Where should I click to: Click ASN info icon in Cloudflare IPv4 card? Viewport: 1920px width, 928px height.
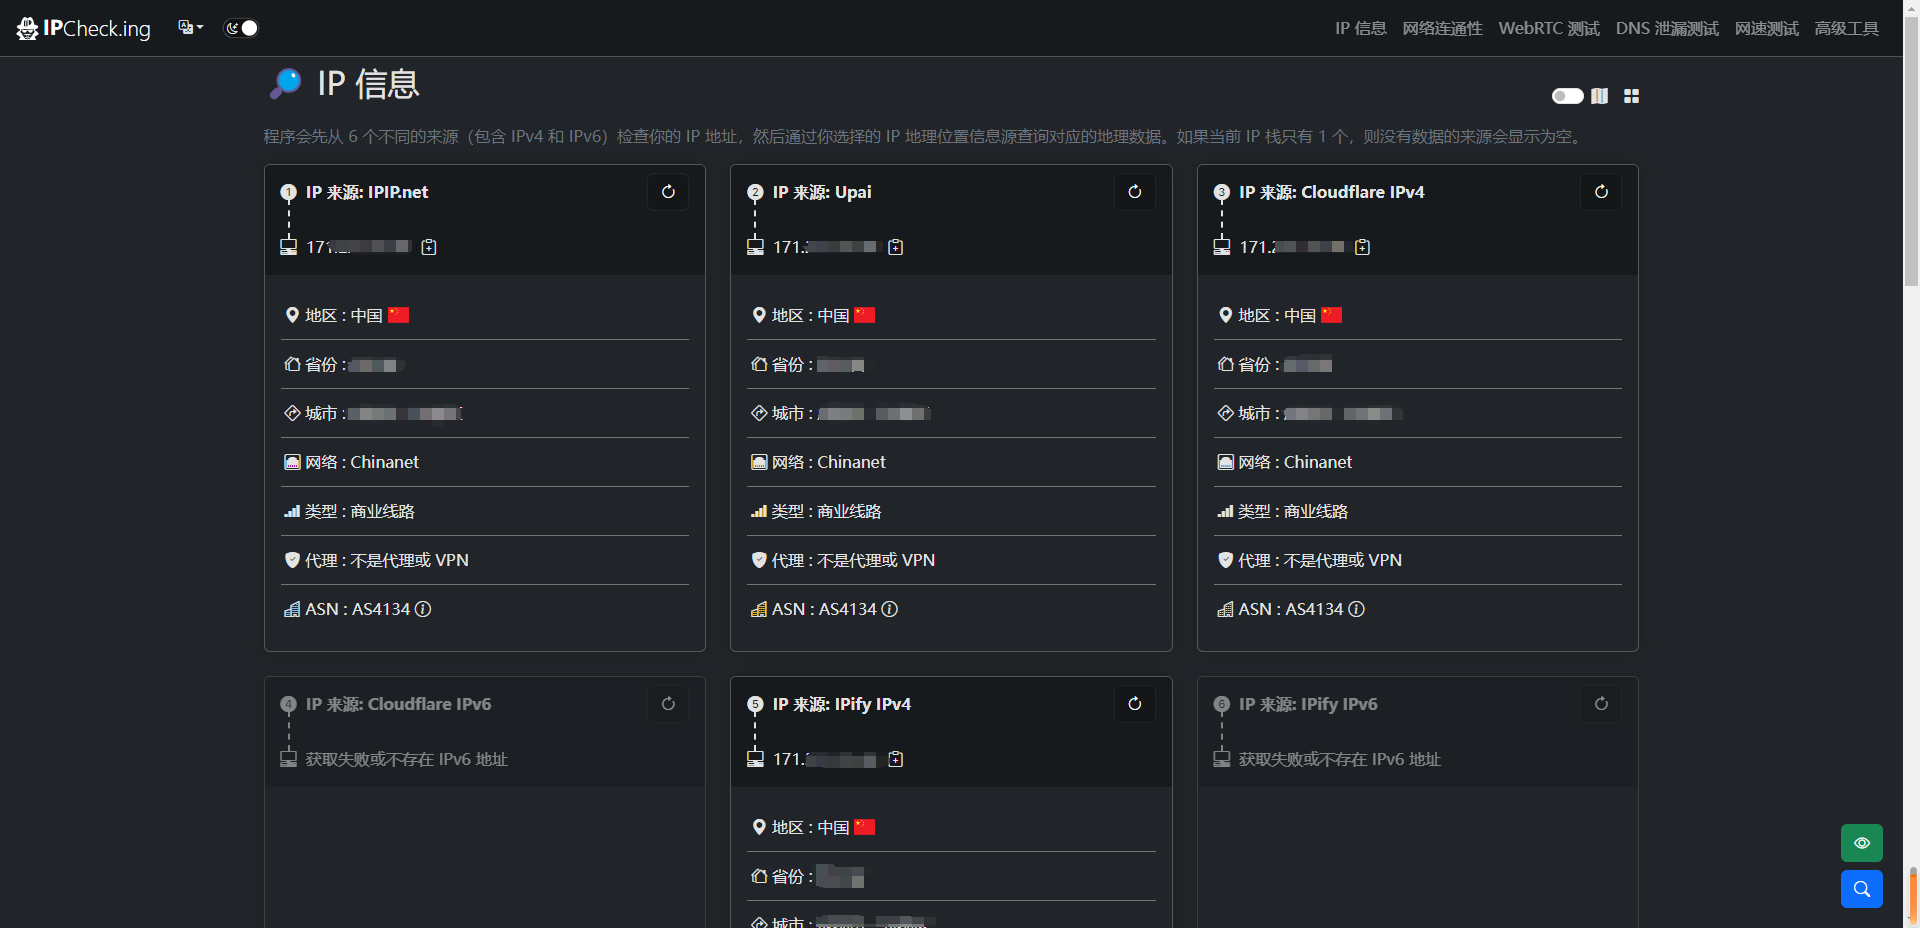tap(1357, 609)
